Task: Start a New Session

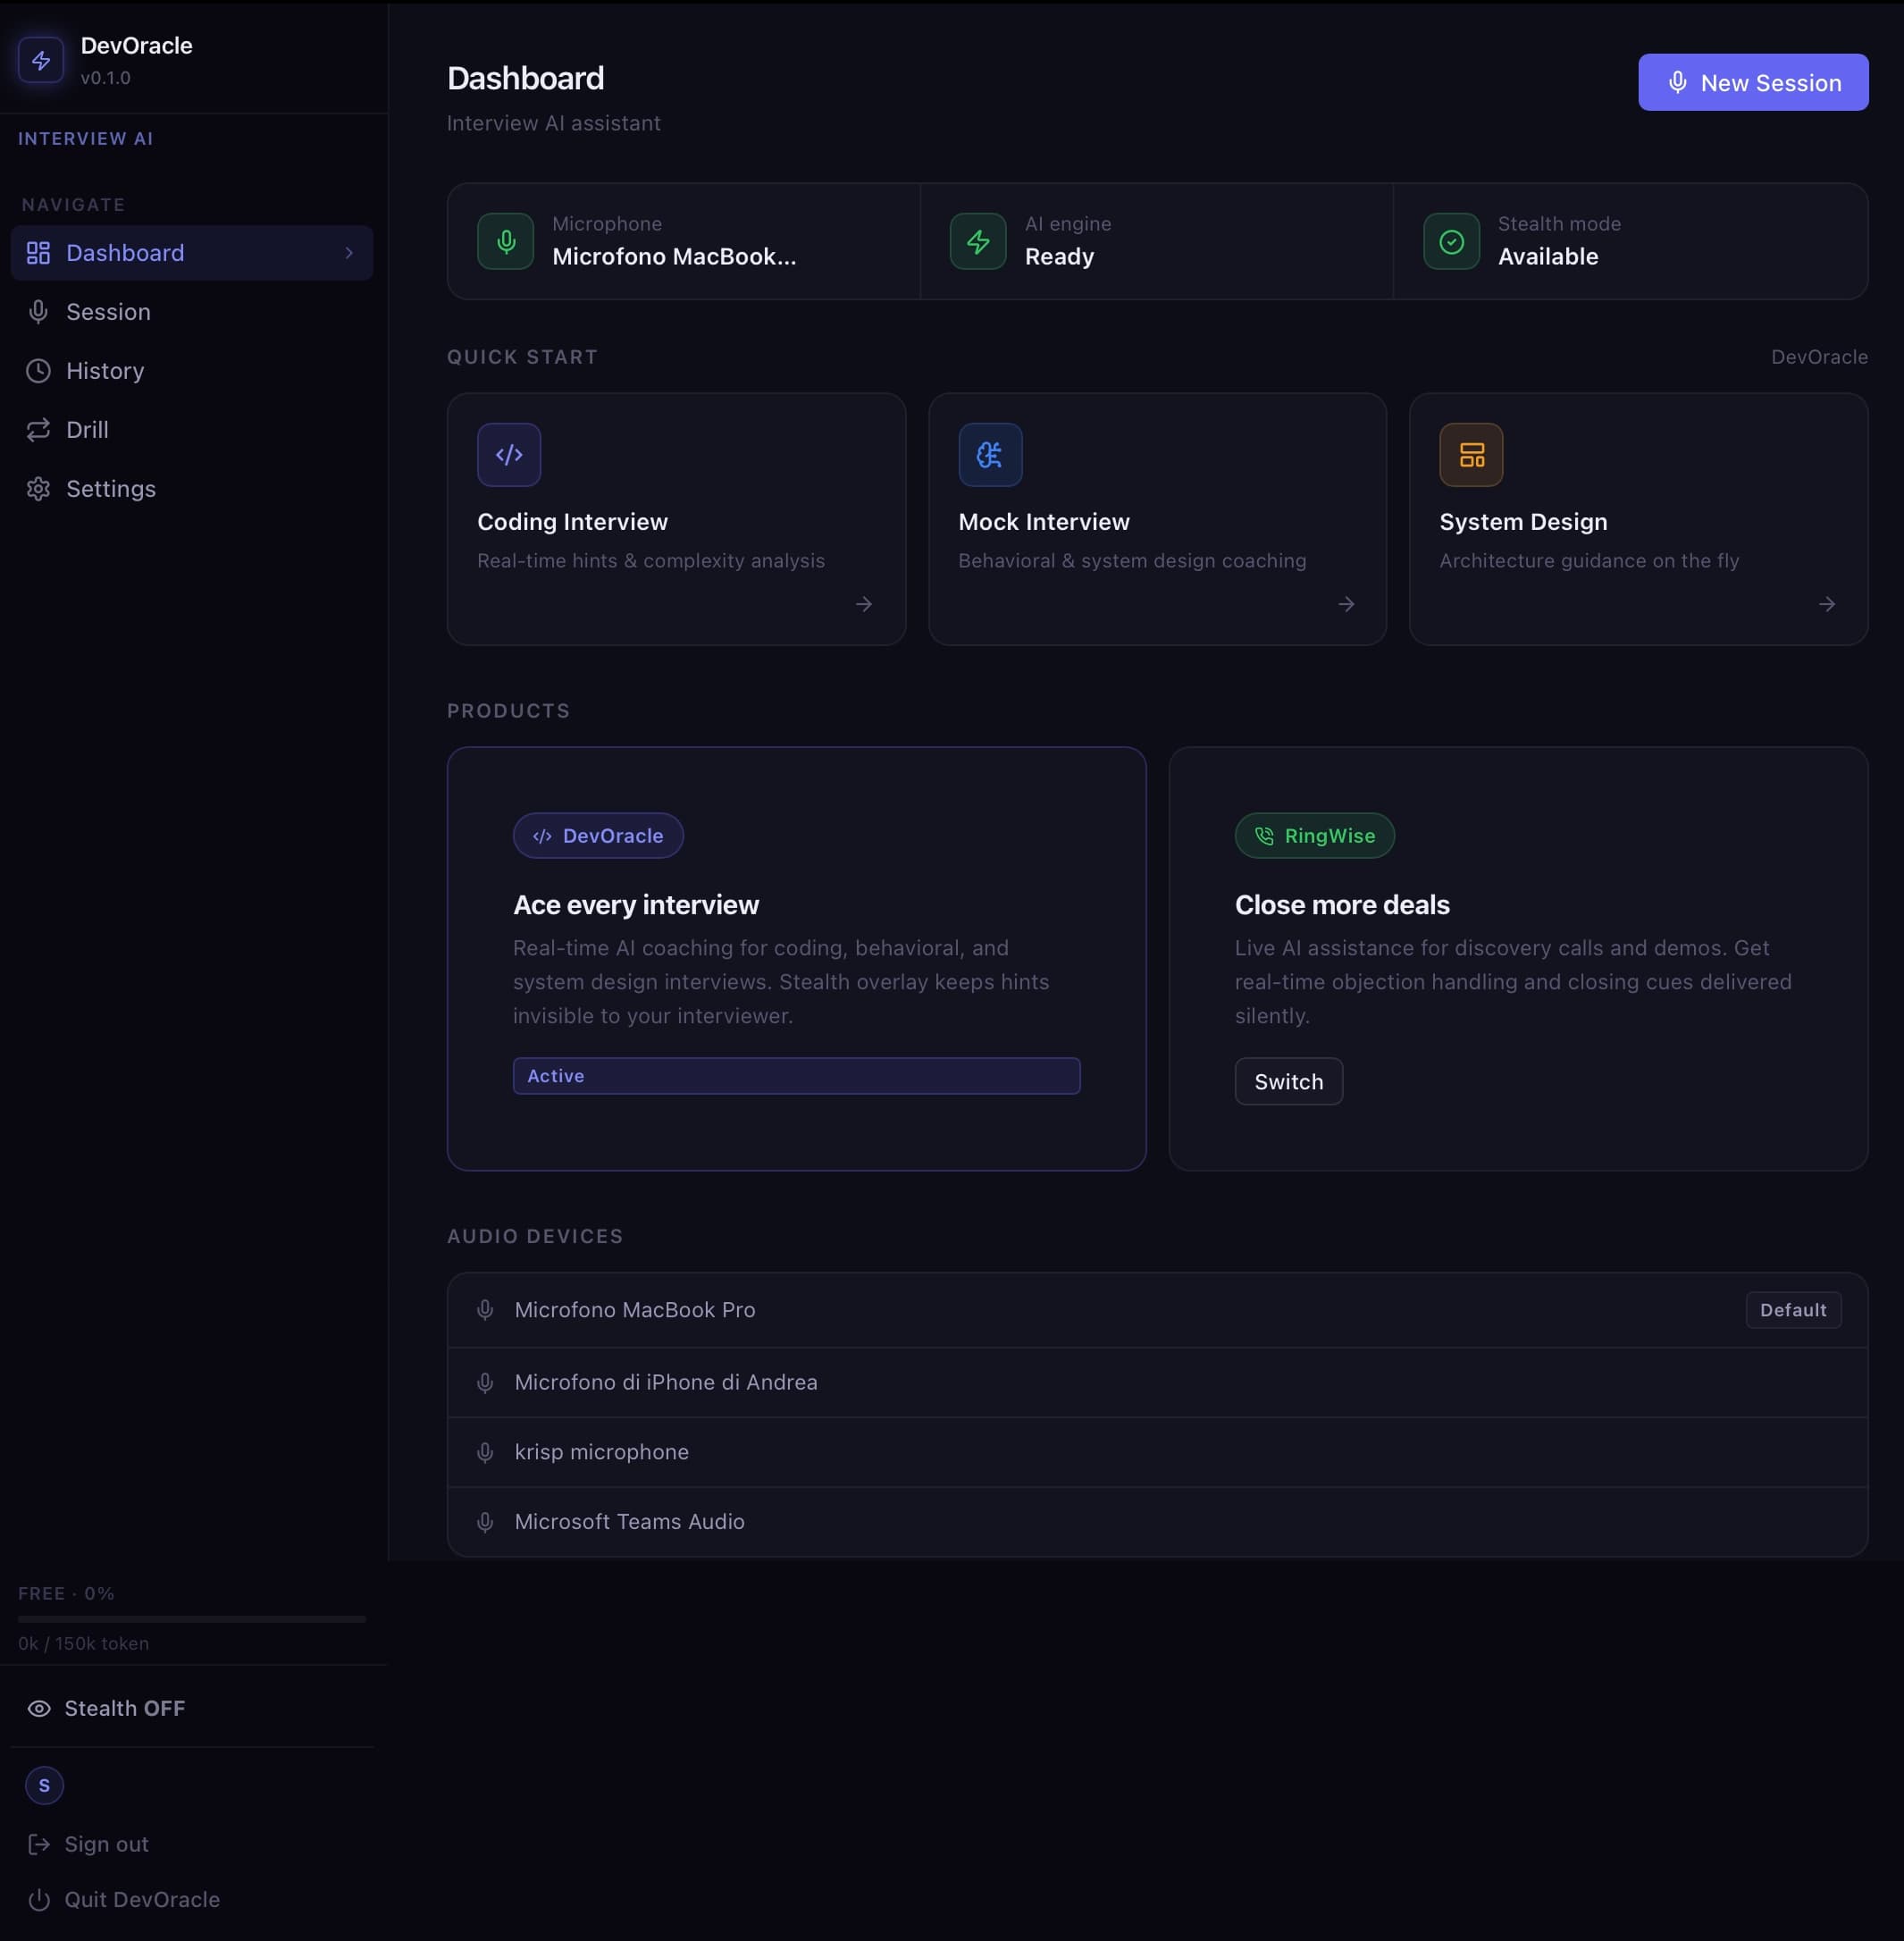Action: [x=1753, y=82]
